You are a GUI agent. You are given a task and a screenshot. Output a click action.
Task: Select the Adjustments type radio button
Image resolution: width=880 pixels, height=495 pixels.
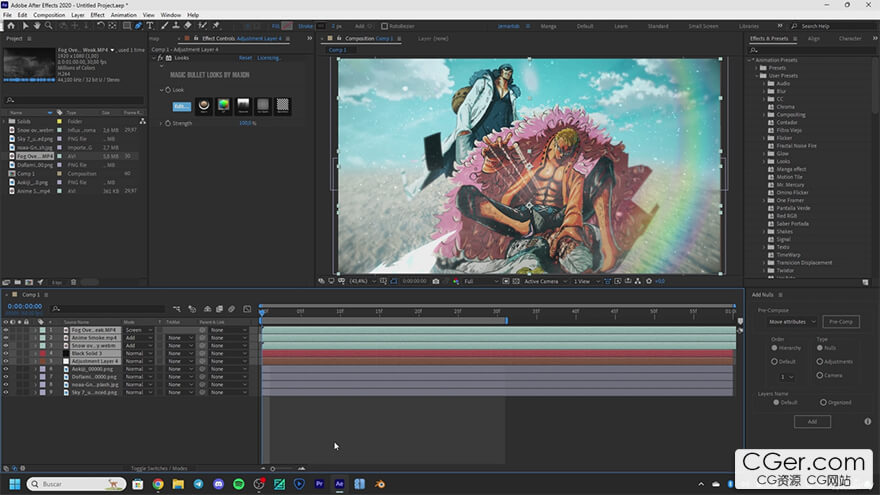820,361
